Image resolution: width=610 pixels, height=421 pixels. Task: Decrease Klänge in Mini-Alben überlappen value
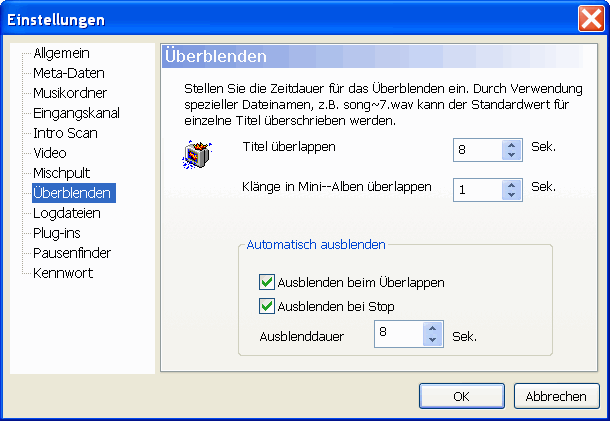click(512, 194)
